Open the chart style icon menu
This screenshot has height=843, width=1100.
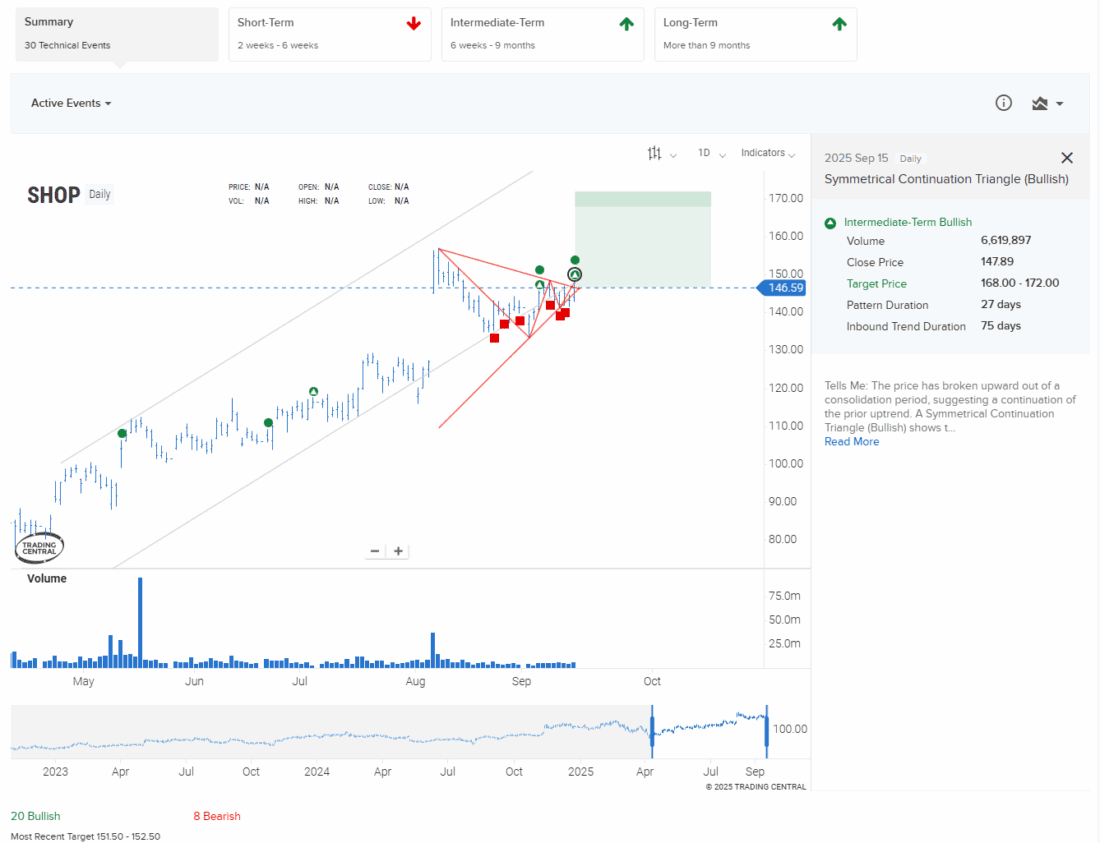[x=1047, y=104]
